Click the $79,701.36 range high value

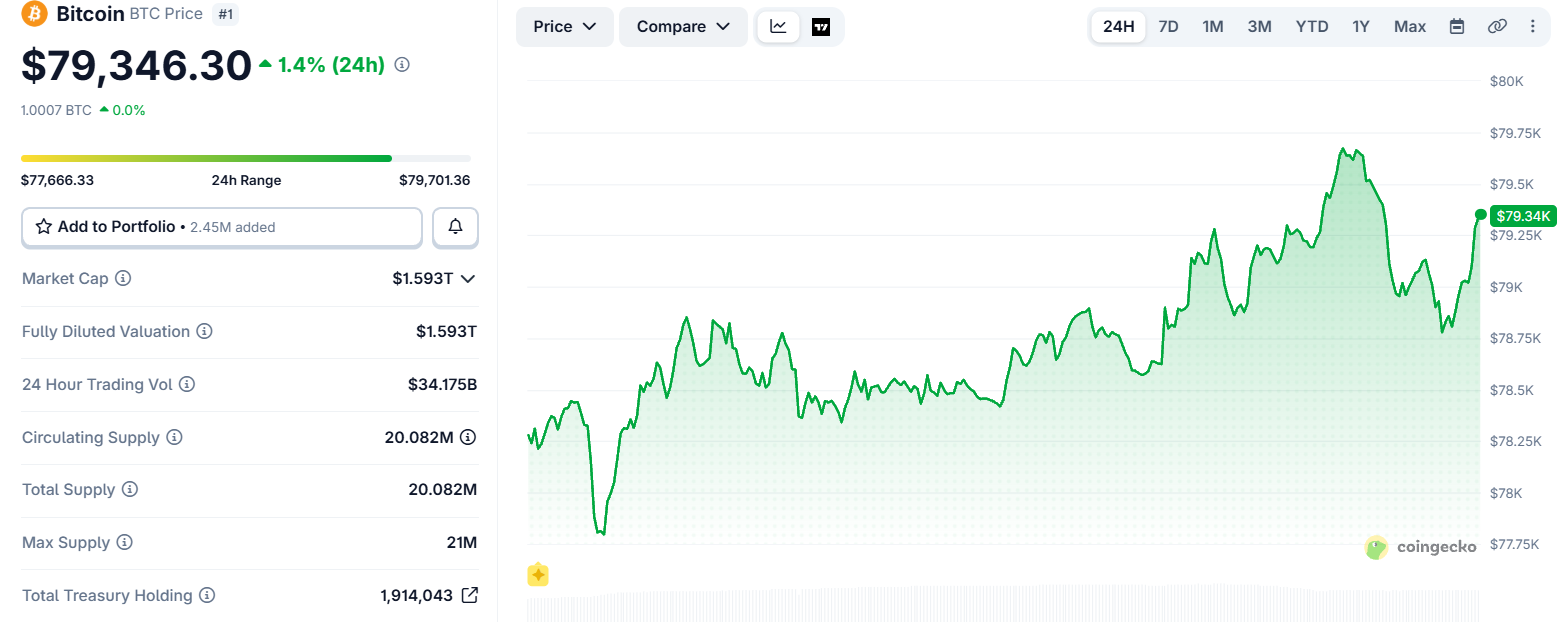point(434,181)
